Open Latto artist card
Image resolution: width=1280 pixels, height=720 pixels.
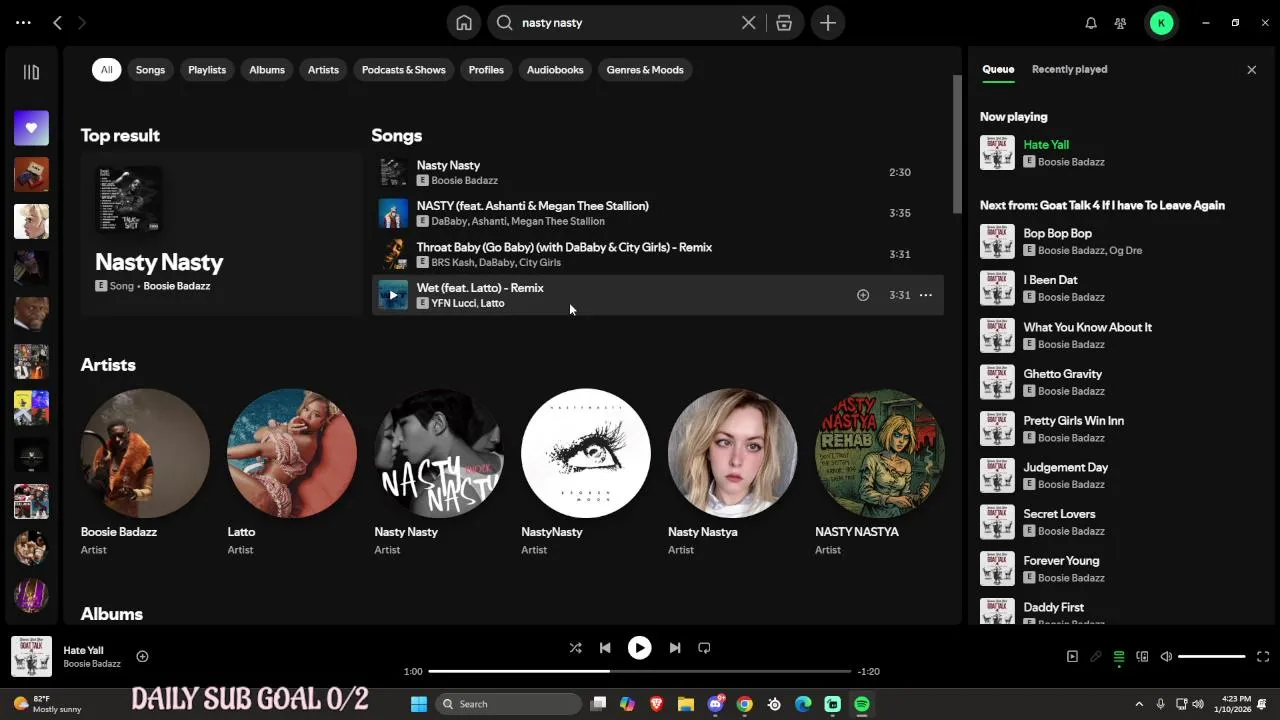tap(292, 472)
